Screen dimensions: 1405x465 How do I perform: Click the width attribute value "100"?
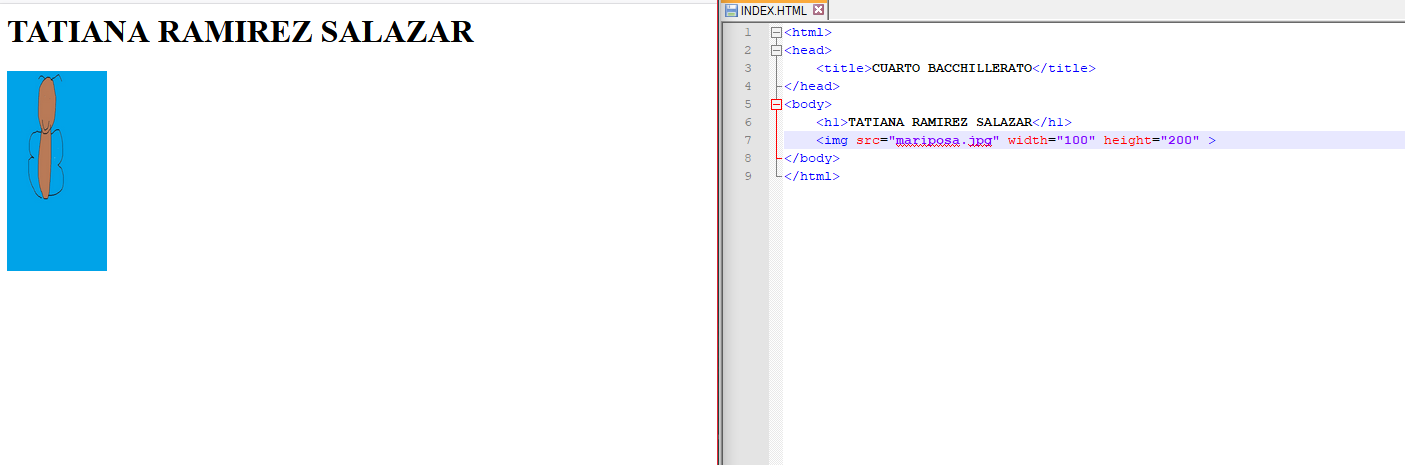[1079, 140]
